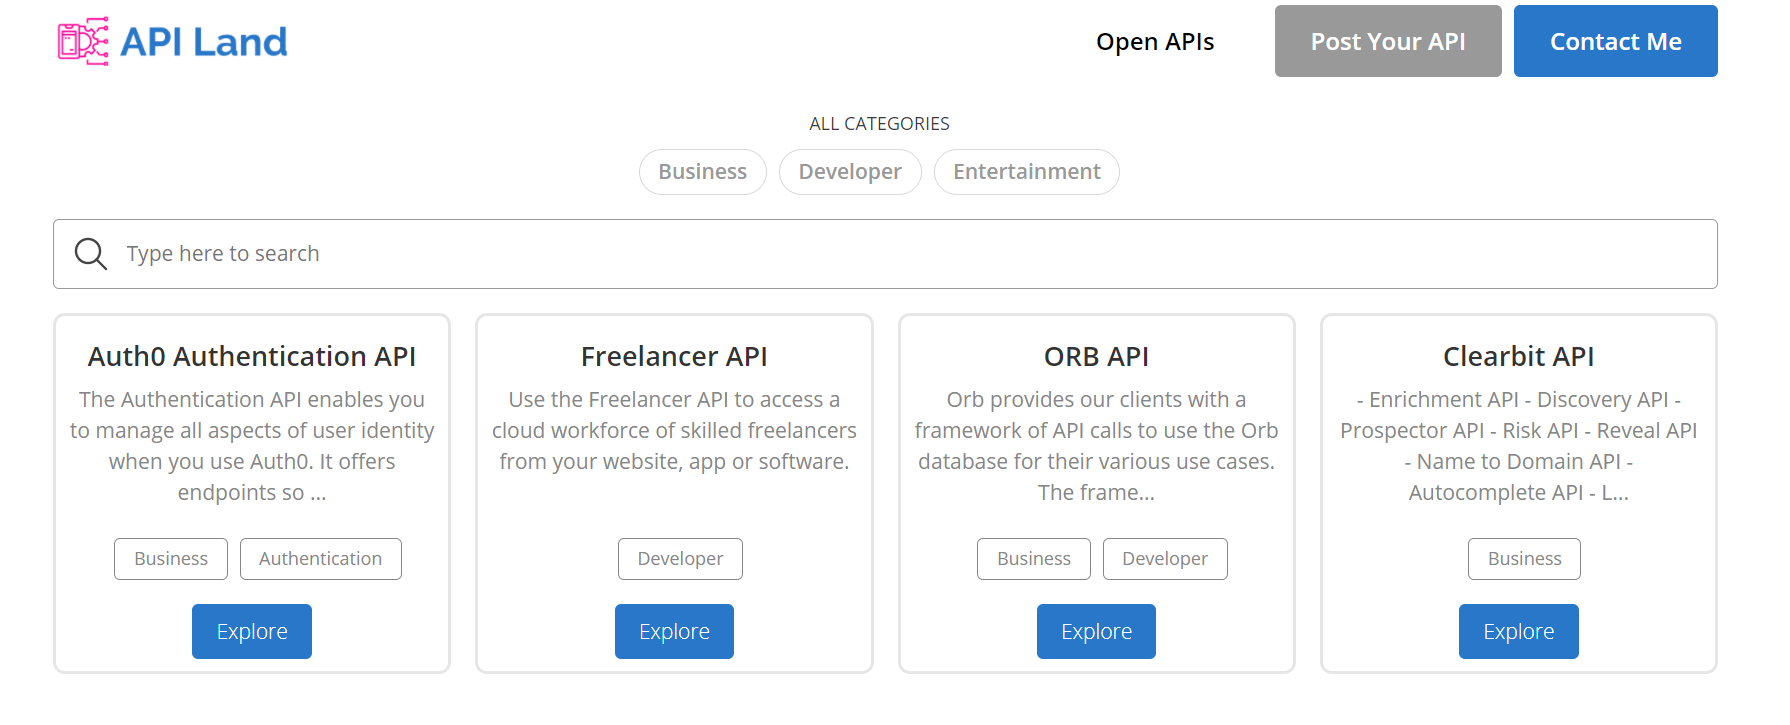
Task: Explore the Clearbit API
Action: (x=1519, y=631)
